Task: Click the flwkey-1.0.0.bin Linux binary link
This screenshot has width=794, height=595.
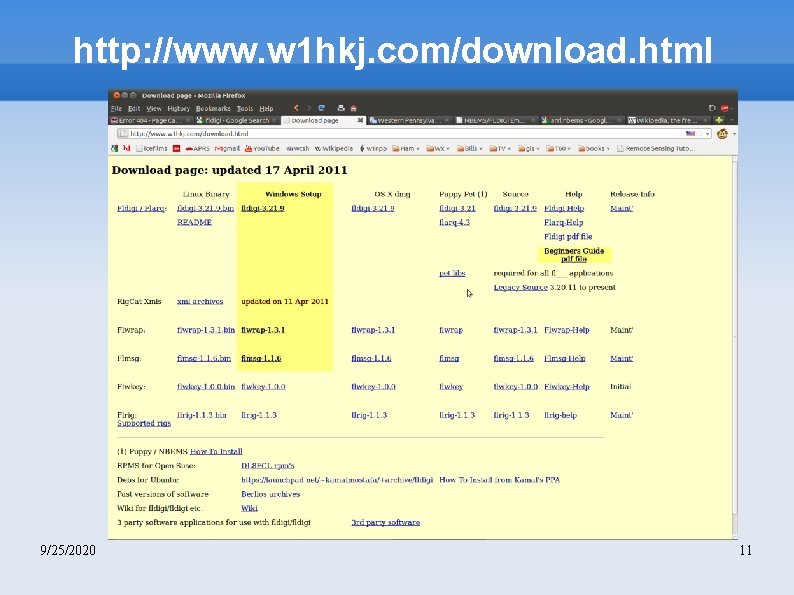Action: pyautogui.click(x=206, y=386)
